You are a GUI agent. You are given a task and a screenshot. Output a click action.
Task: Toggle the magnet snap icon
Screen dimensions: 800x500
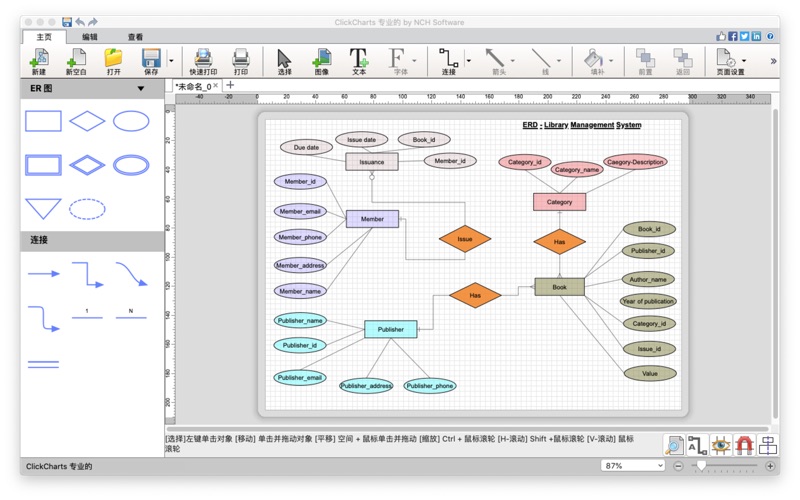click(744, 445)
